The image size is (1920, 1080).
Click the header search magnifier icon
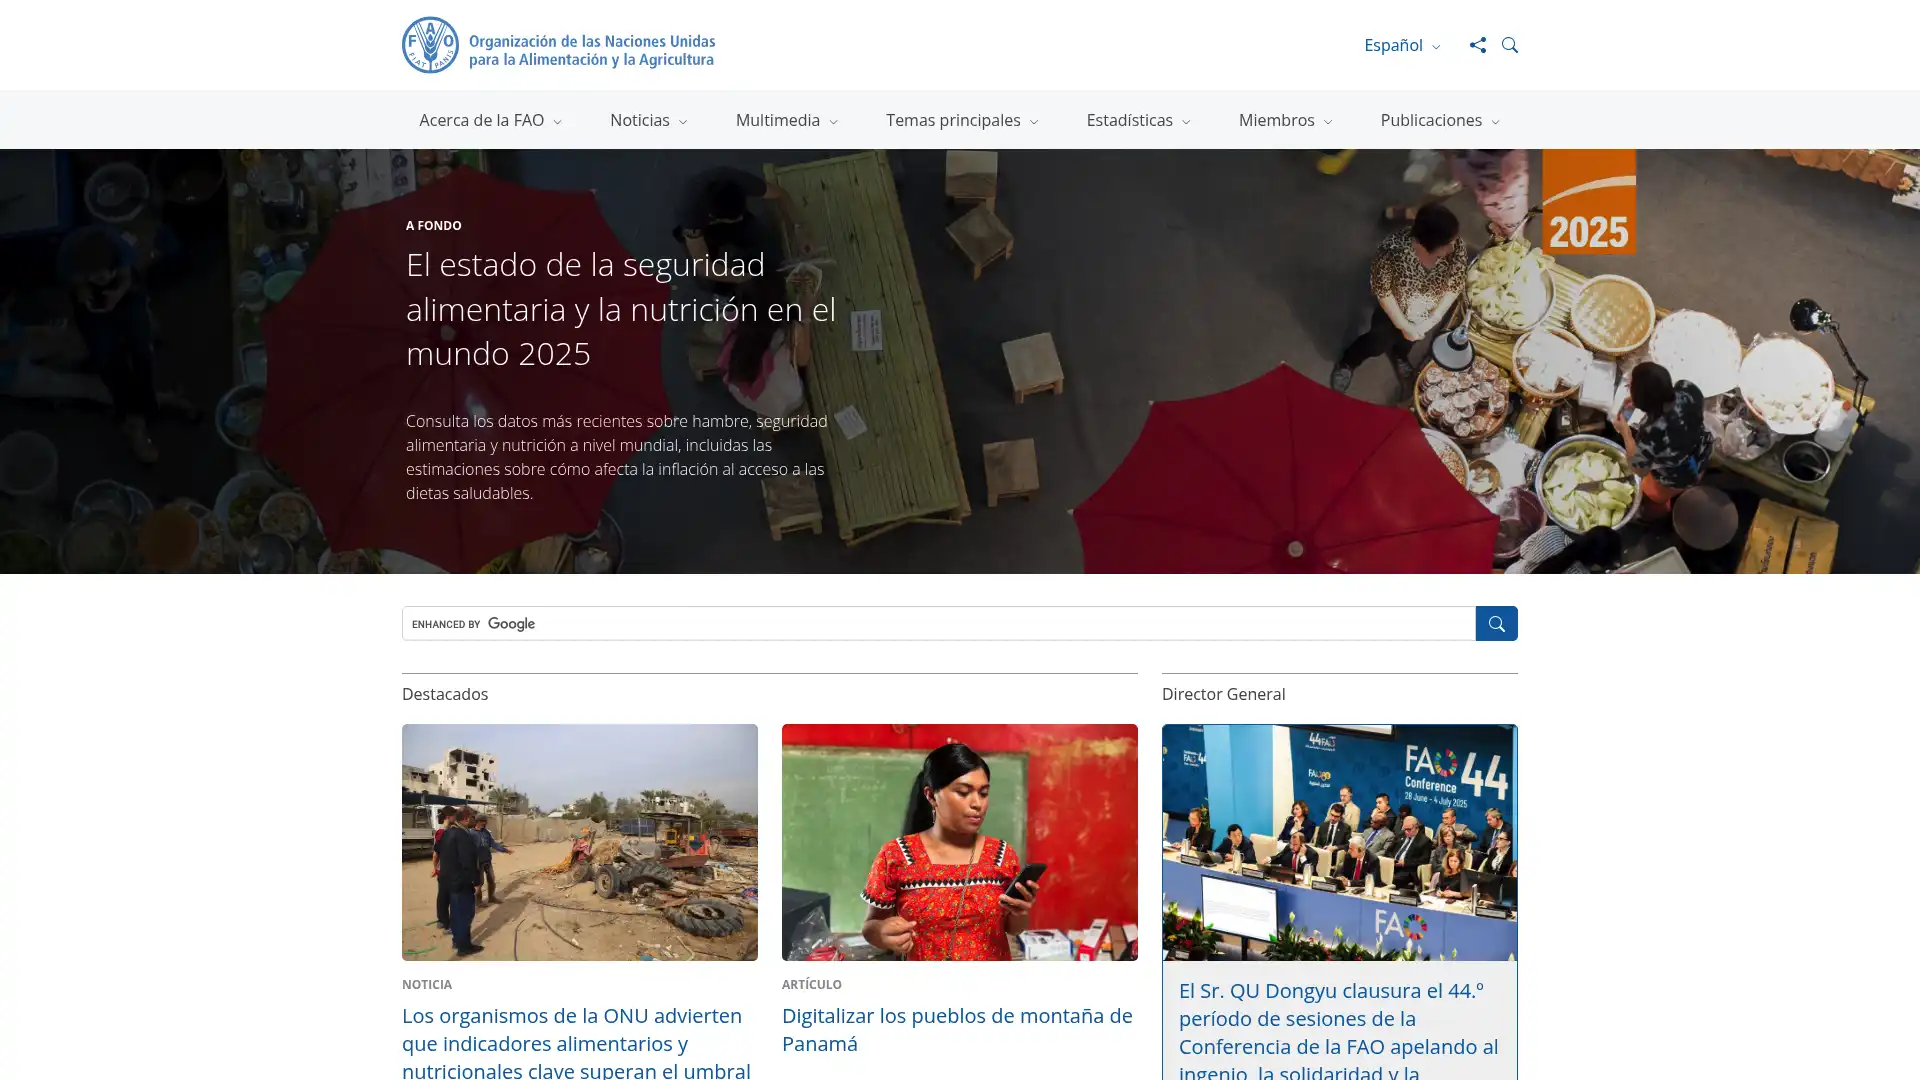click(1510, 45)
